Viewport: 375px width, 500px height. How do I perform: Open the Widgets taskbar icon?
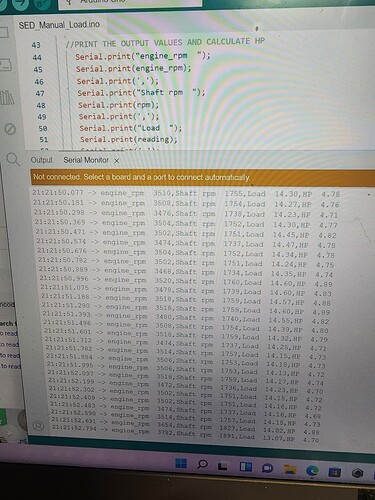click(246, 467)
